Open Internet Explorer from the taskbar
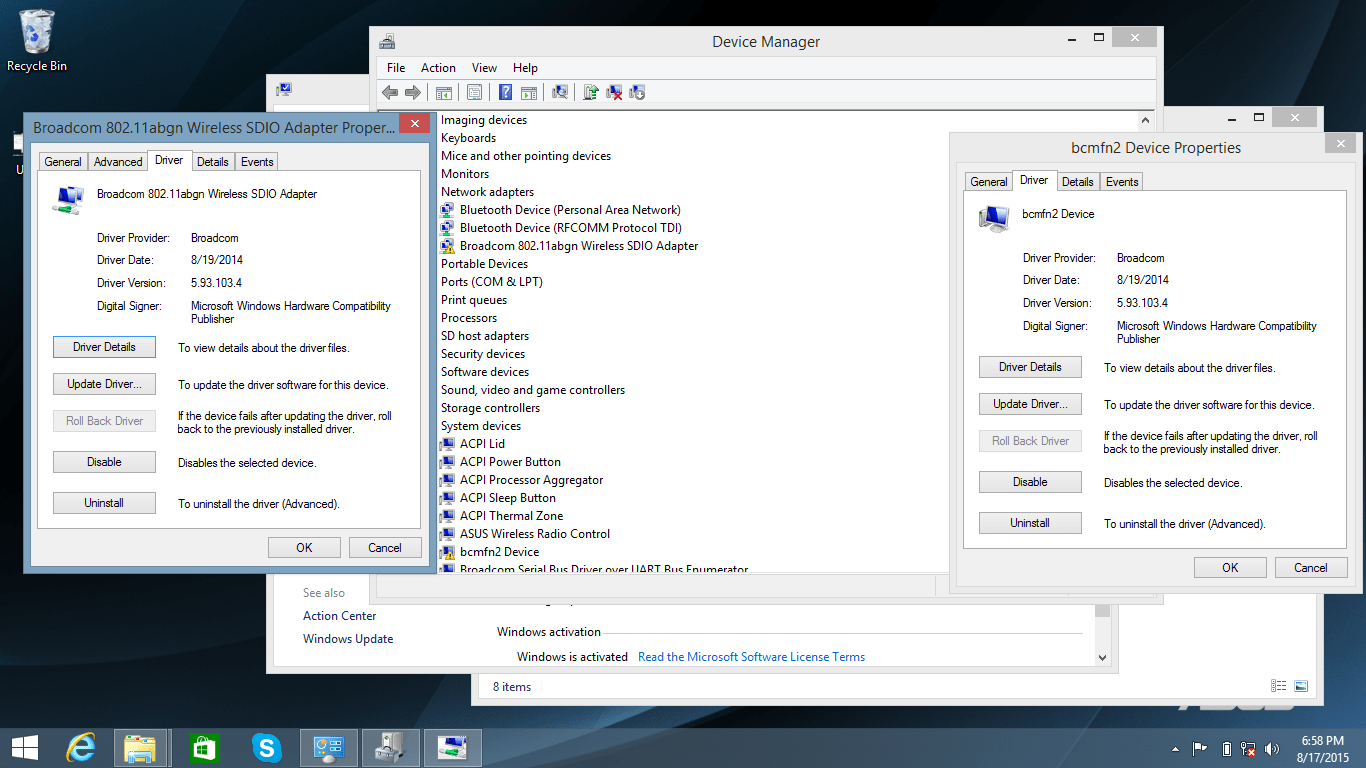This screenshot has height=768, width=1366. pos(80,747)
